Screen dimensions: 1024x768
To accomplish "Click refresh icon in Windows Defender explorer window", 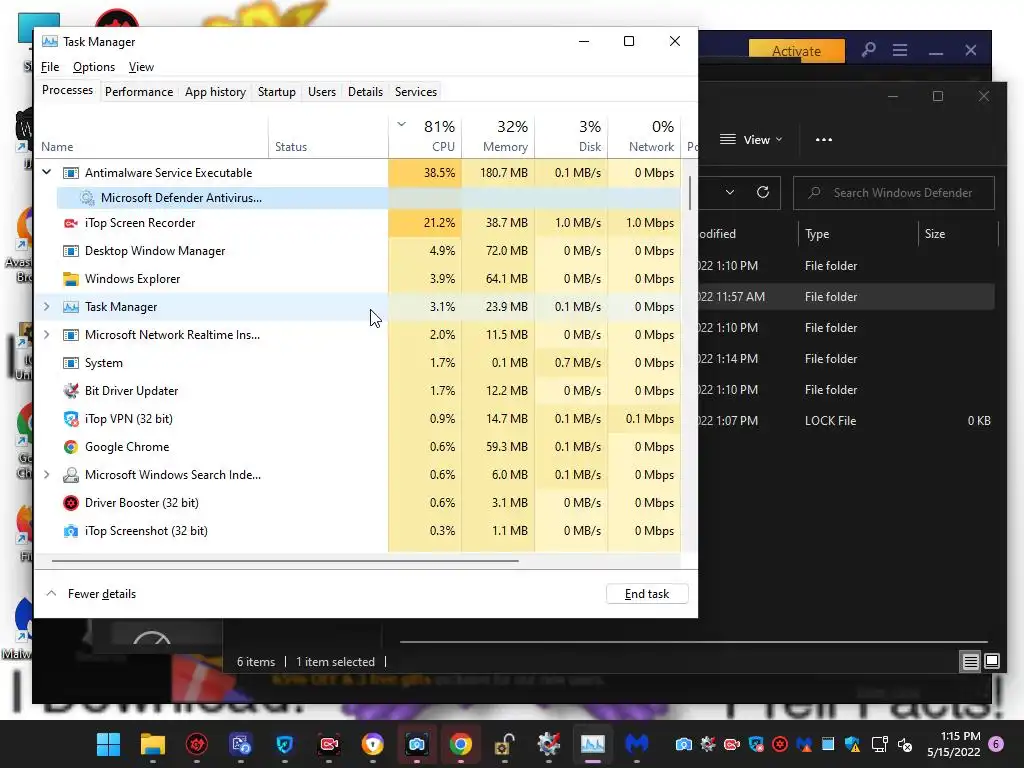I will point(763,193).
